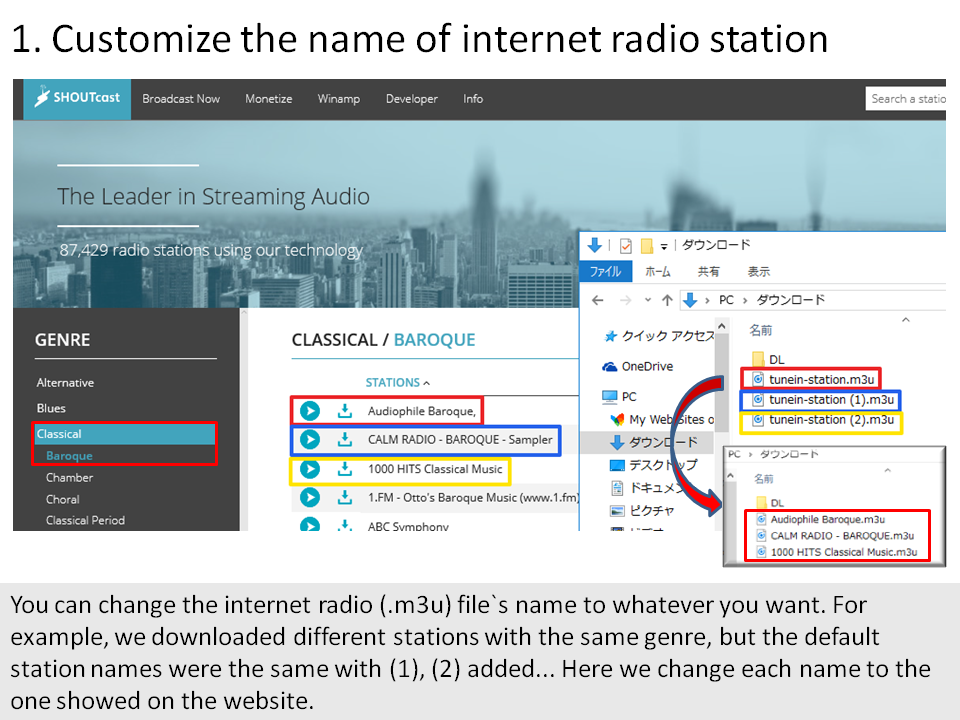
Task: Play 1.FM Otto's Baroque Music station
Action: click(x=310, y=497)
